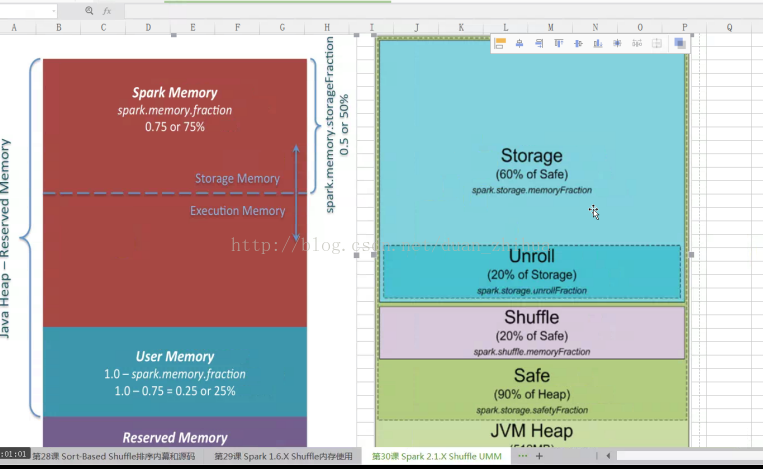Select column E header
The width and height of the screenshot is (763, 469).
pyautogui.click(x=193, y=28)
